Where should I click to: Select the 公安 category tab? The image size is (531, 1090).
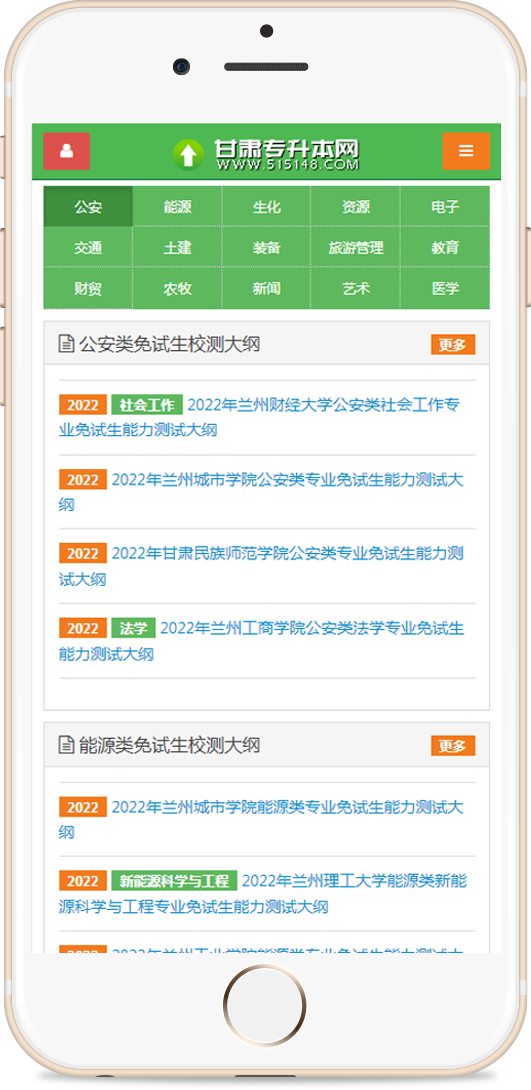tap(88, 206)
